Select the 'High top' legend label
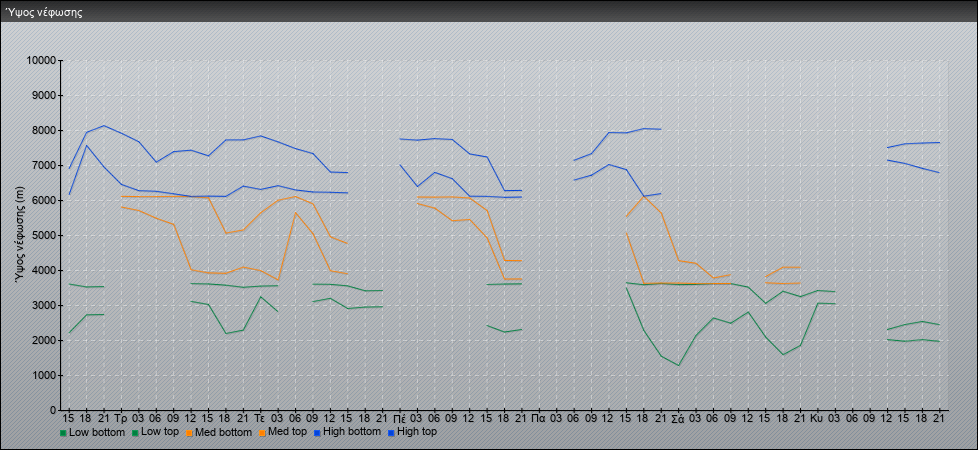The image size is (978, 450). [417, 432]
